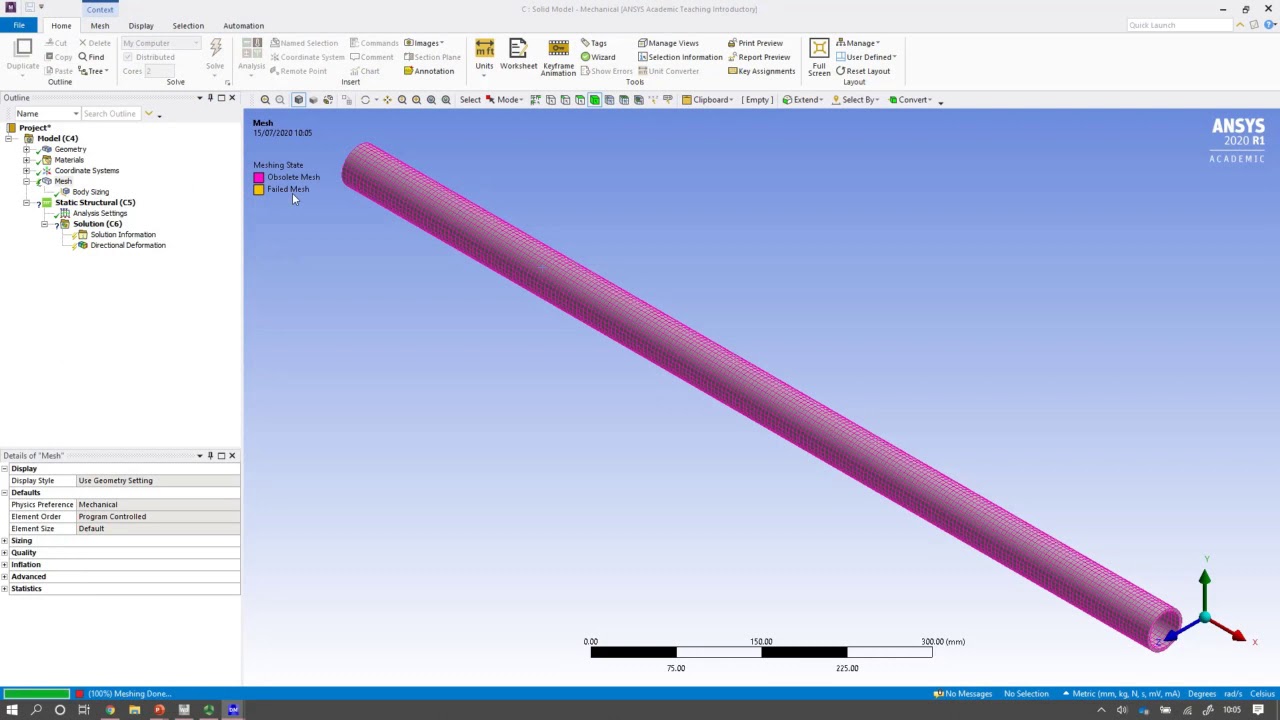Click Report Preview button

[759, 57]
